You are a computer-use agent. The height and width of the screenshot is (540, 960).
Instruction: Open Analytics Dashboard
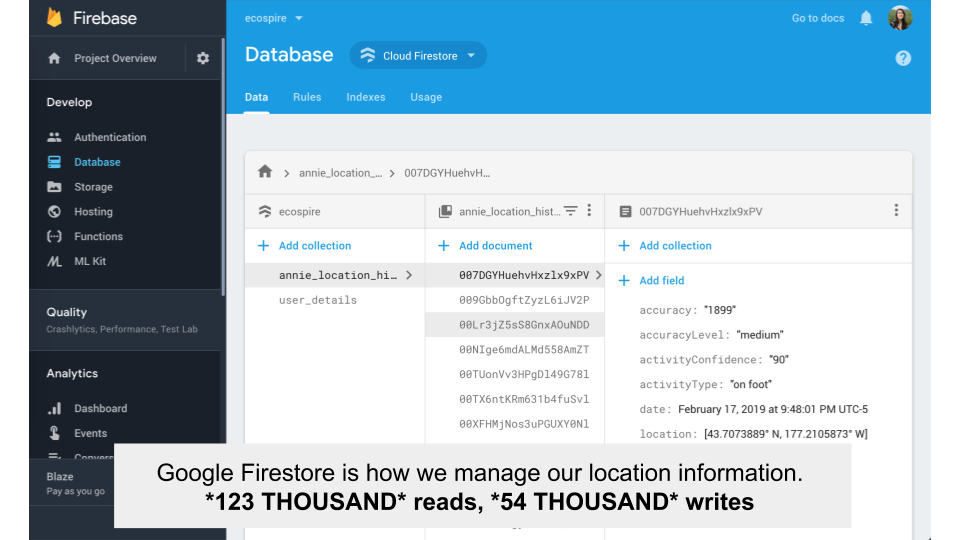click(x=101, y=408)
